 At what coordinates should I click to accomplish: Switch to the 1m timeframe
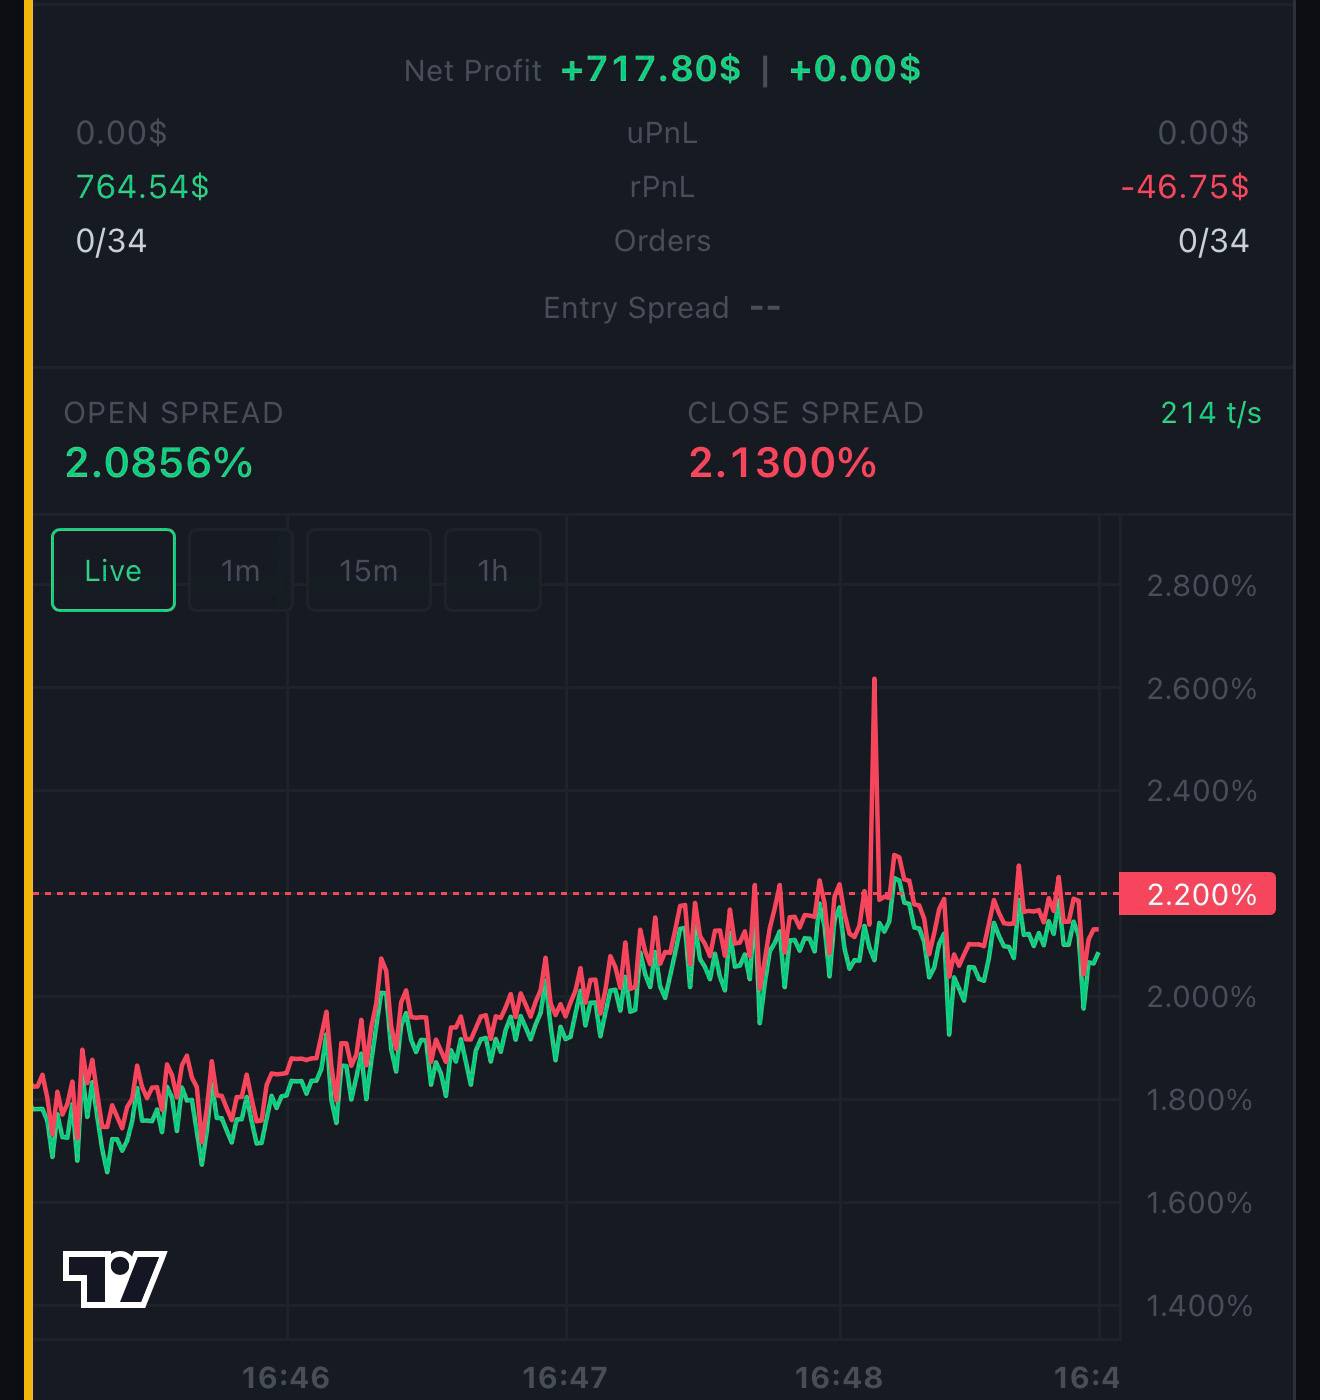[x=240, y=570]
